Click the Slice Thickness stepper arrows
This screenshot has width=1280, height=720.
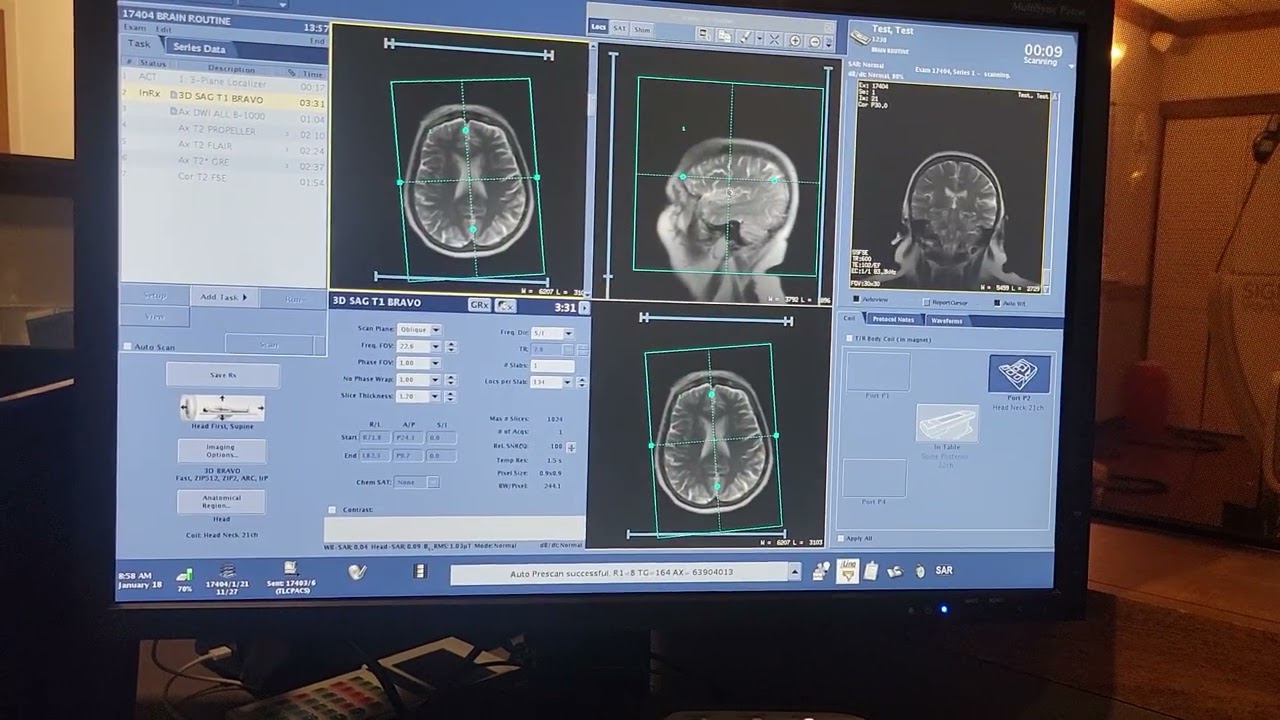coord(451,397)
